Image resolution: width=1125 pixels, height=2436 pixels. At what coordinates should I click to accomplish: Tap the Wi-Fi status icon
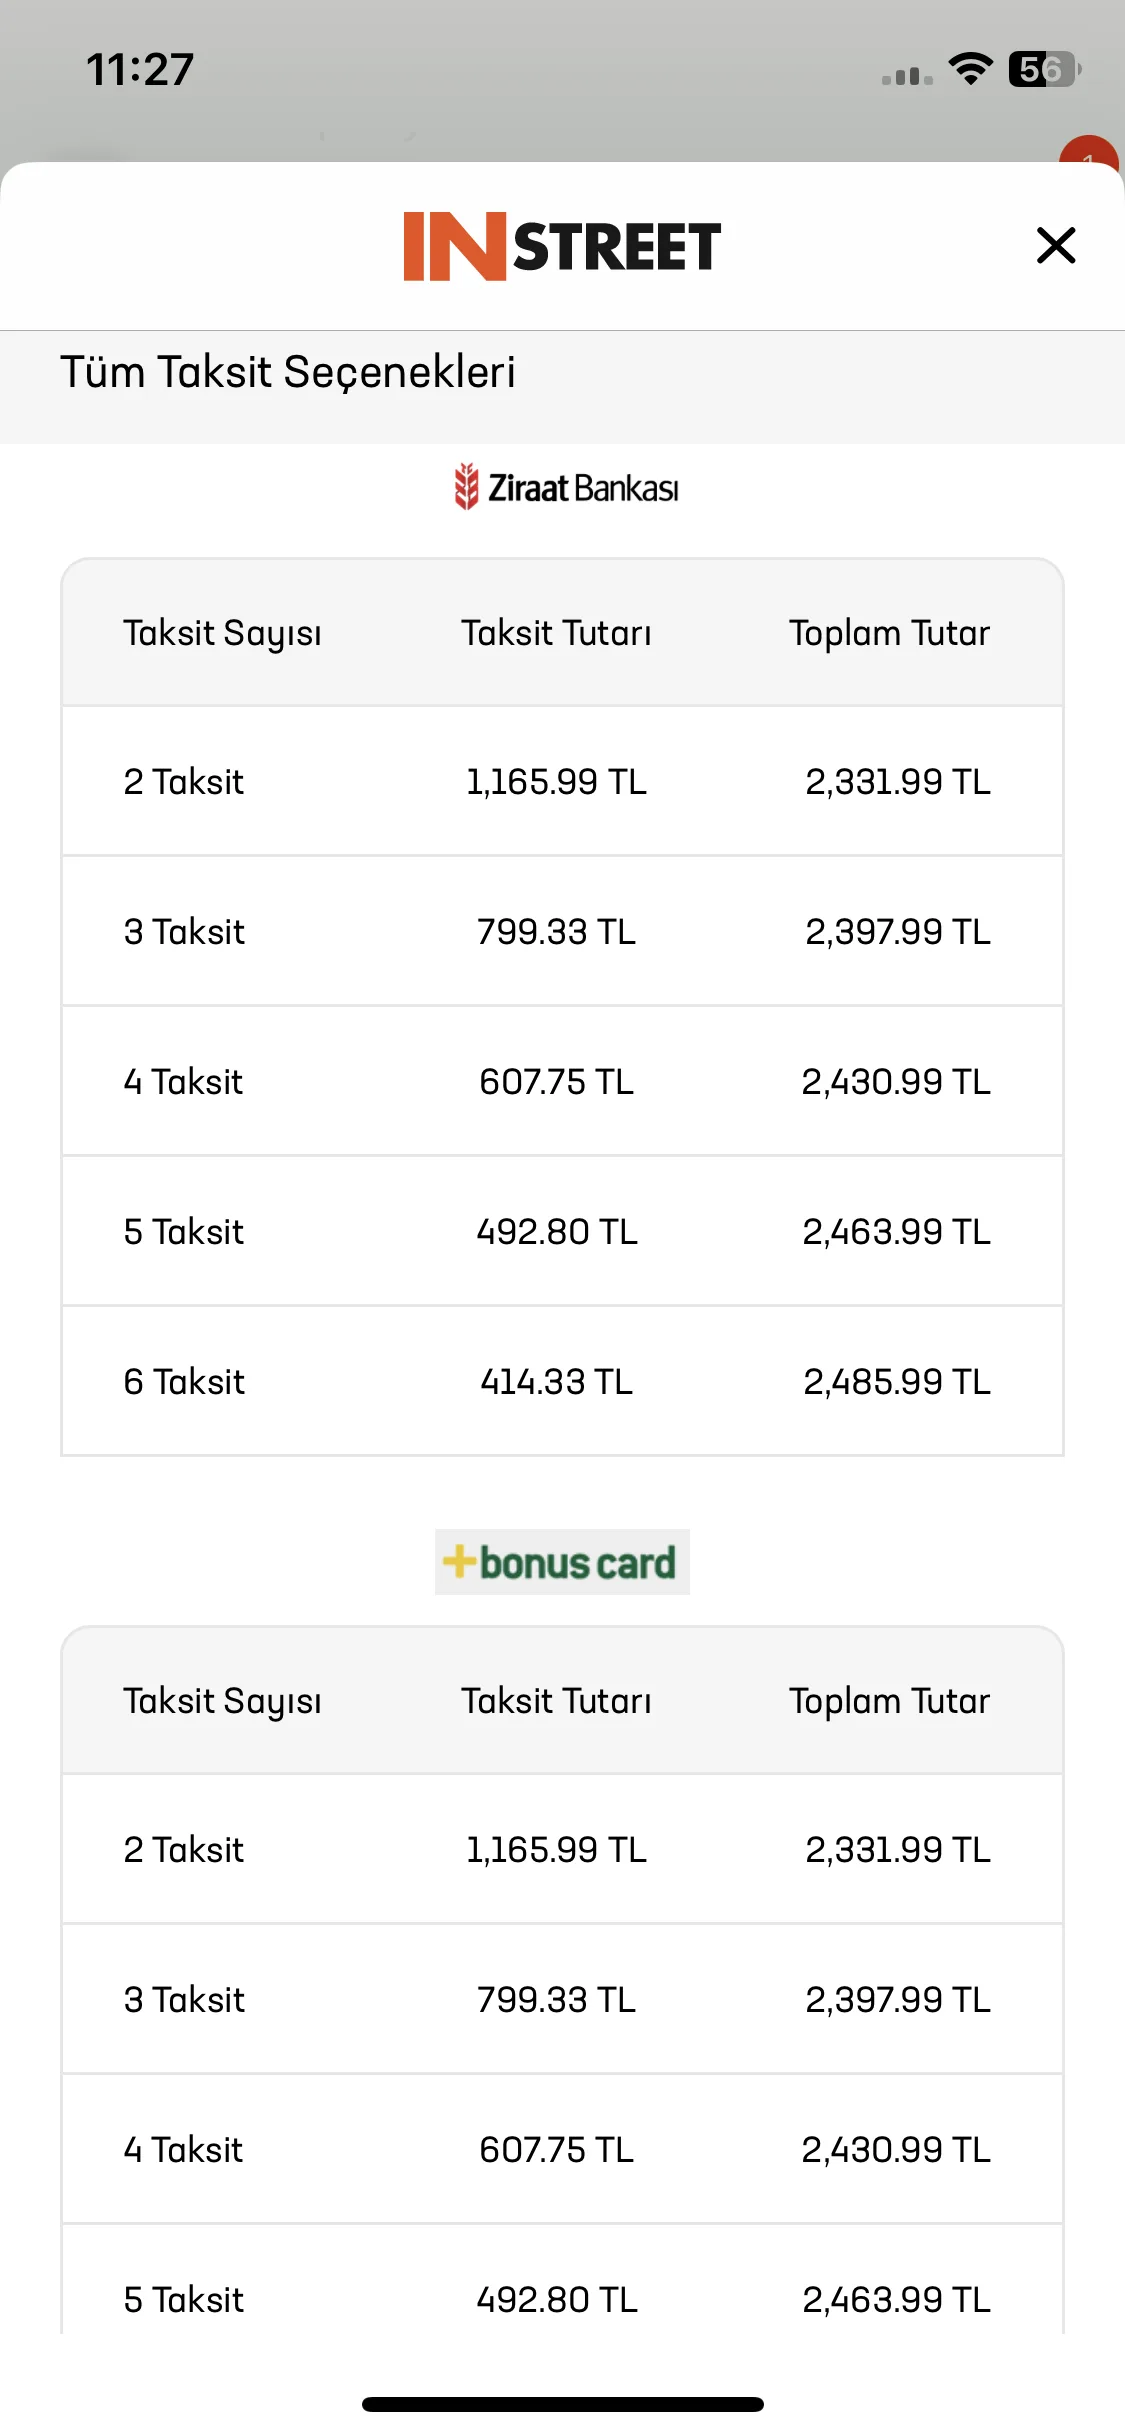pos(970,69)
